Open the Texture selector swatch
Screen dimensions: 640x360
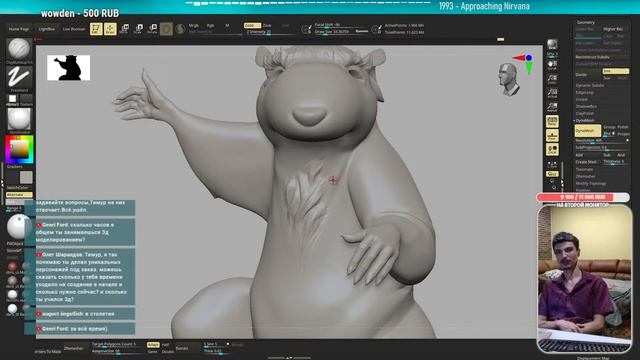coord(26,98)
